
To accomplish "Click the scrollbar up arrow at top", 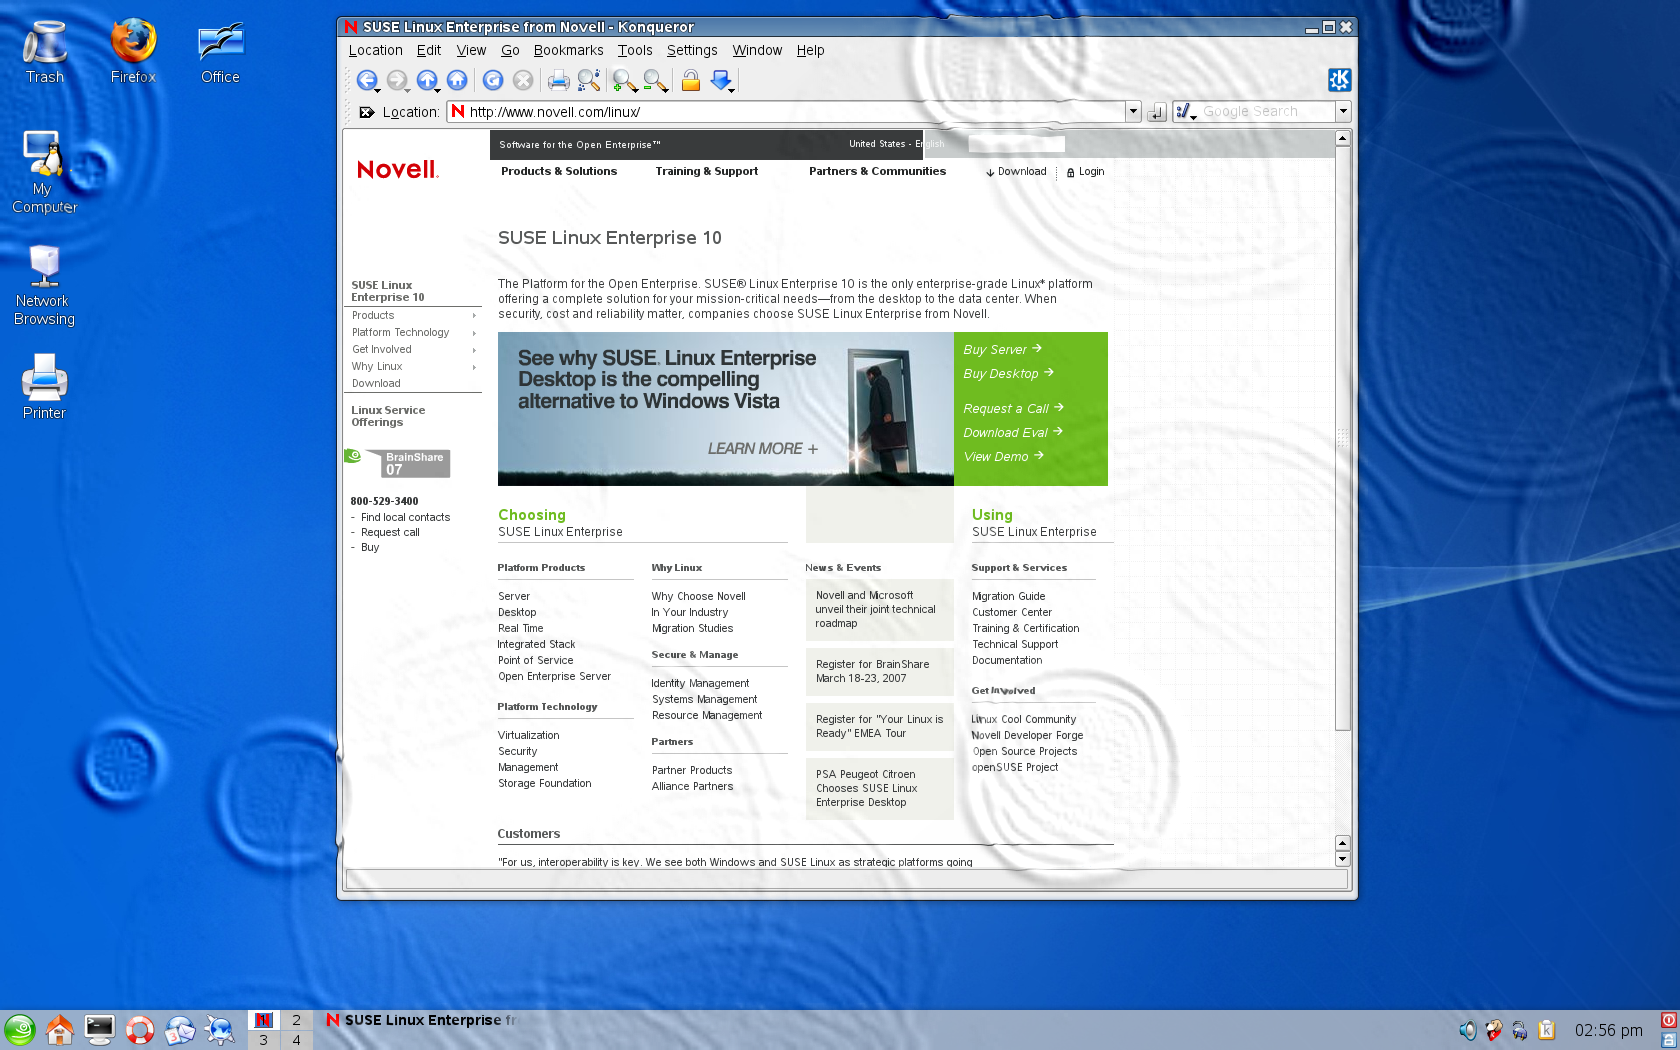I will [x=1343, y=139].
